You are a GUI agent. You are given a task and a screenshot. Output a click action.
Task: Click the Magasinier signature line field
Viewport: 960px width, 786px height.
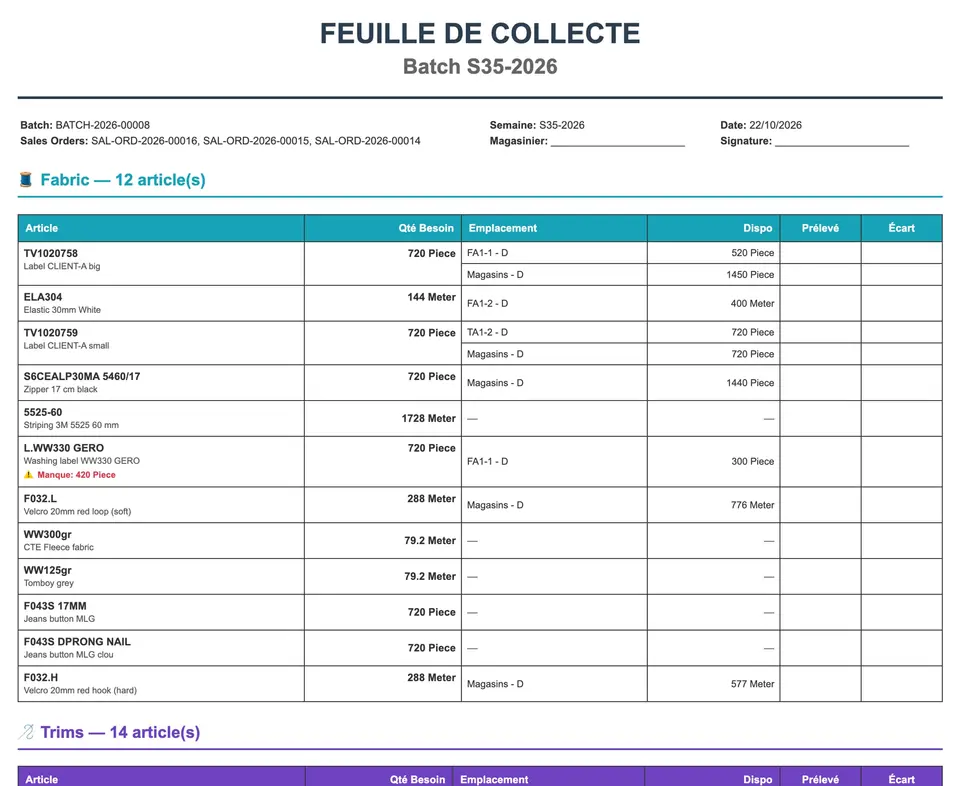pos(618,141)
